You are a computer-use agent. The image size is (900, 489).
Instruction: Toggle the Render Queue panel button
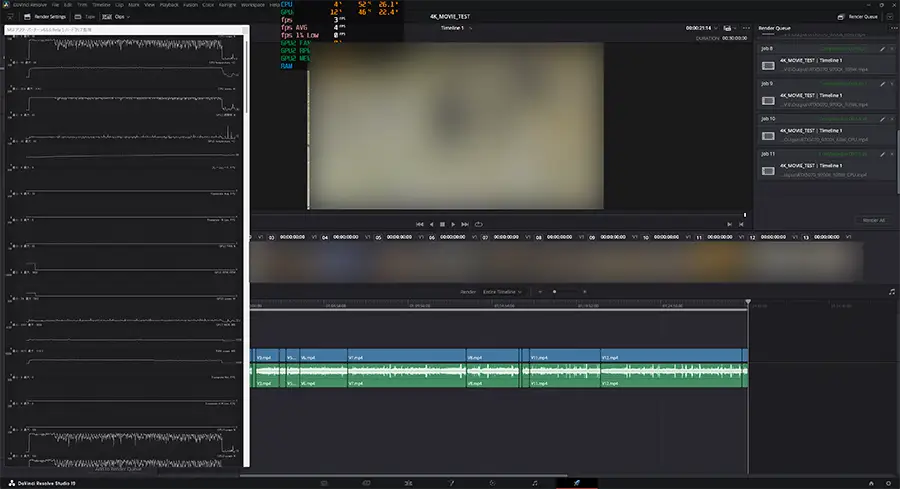858,17
